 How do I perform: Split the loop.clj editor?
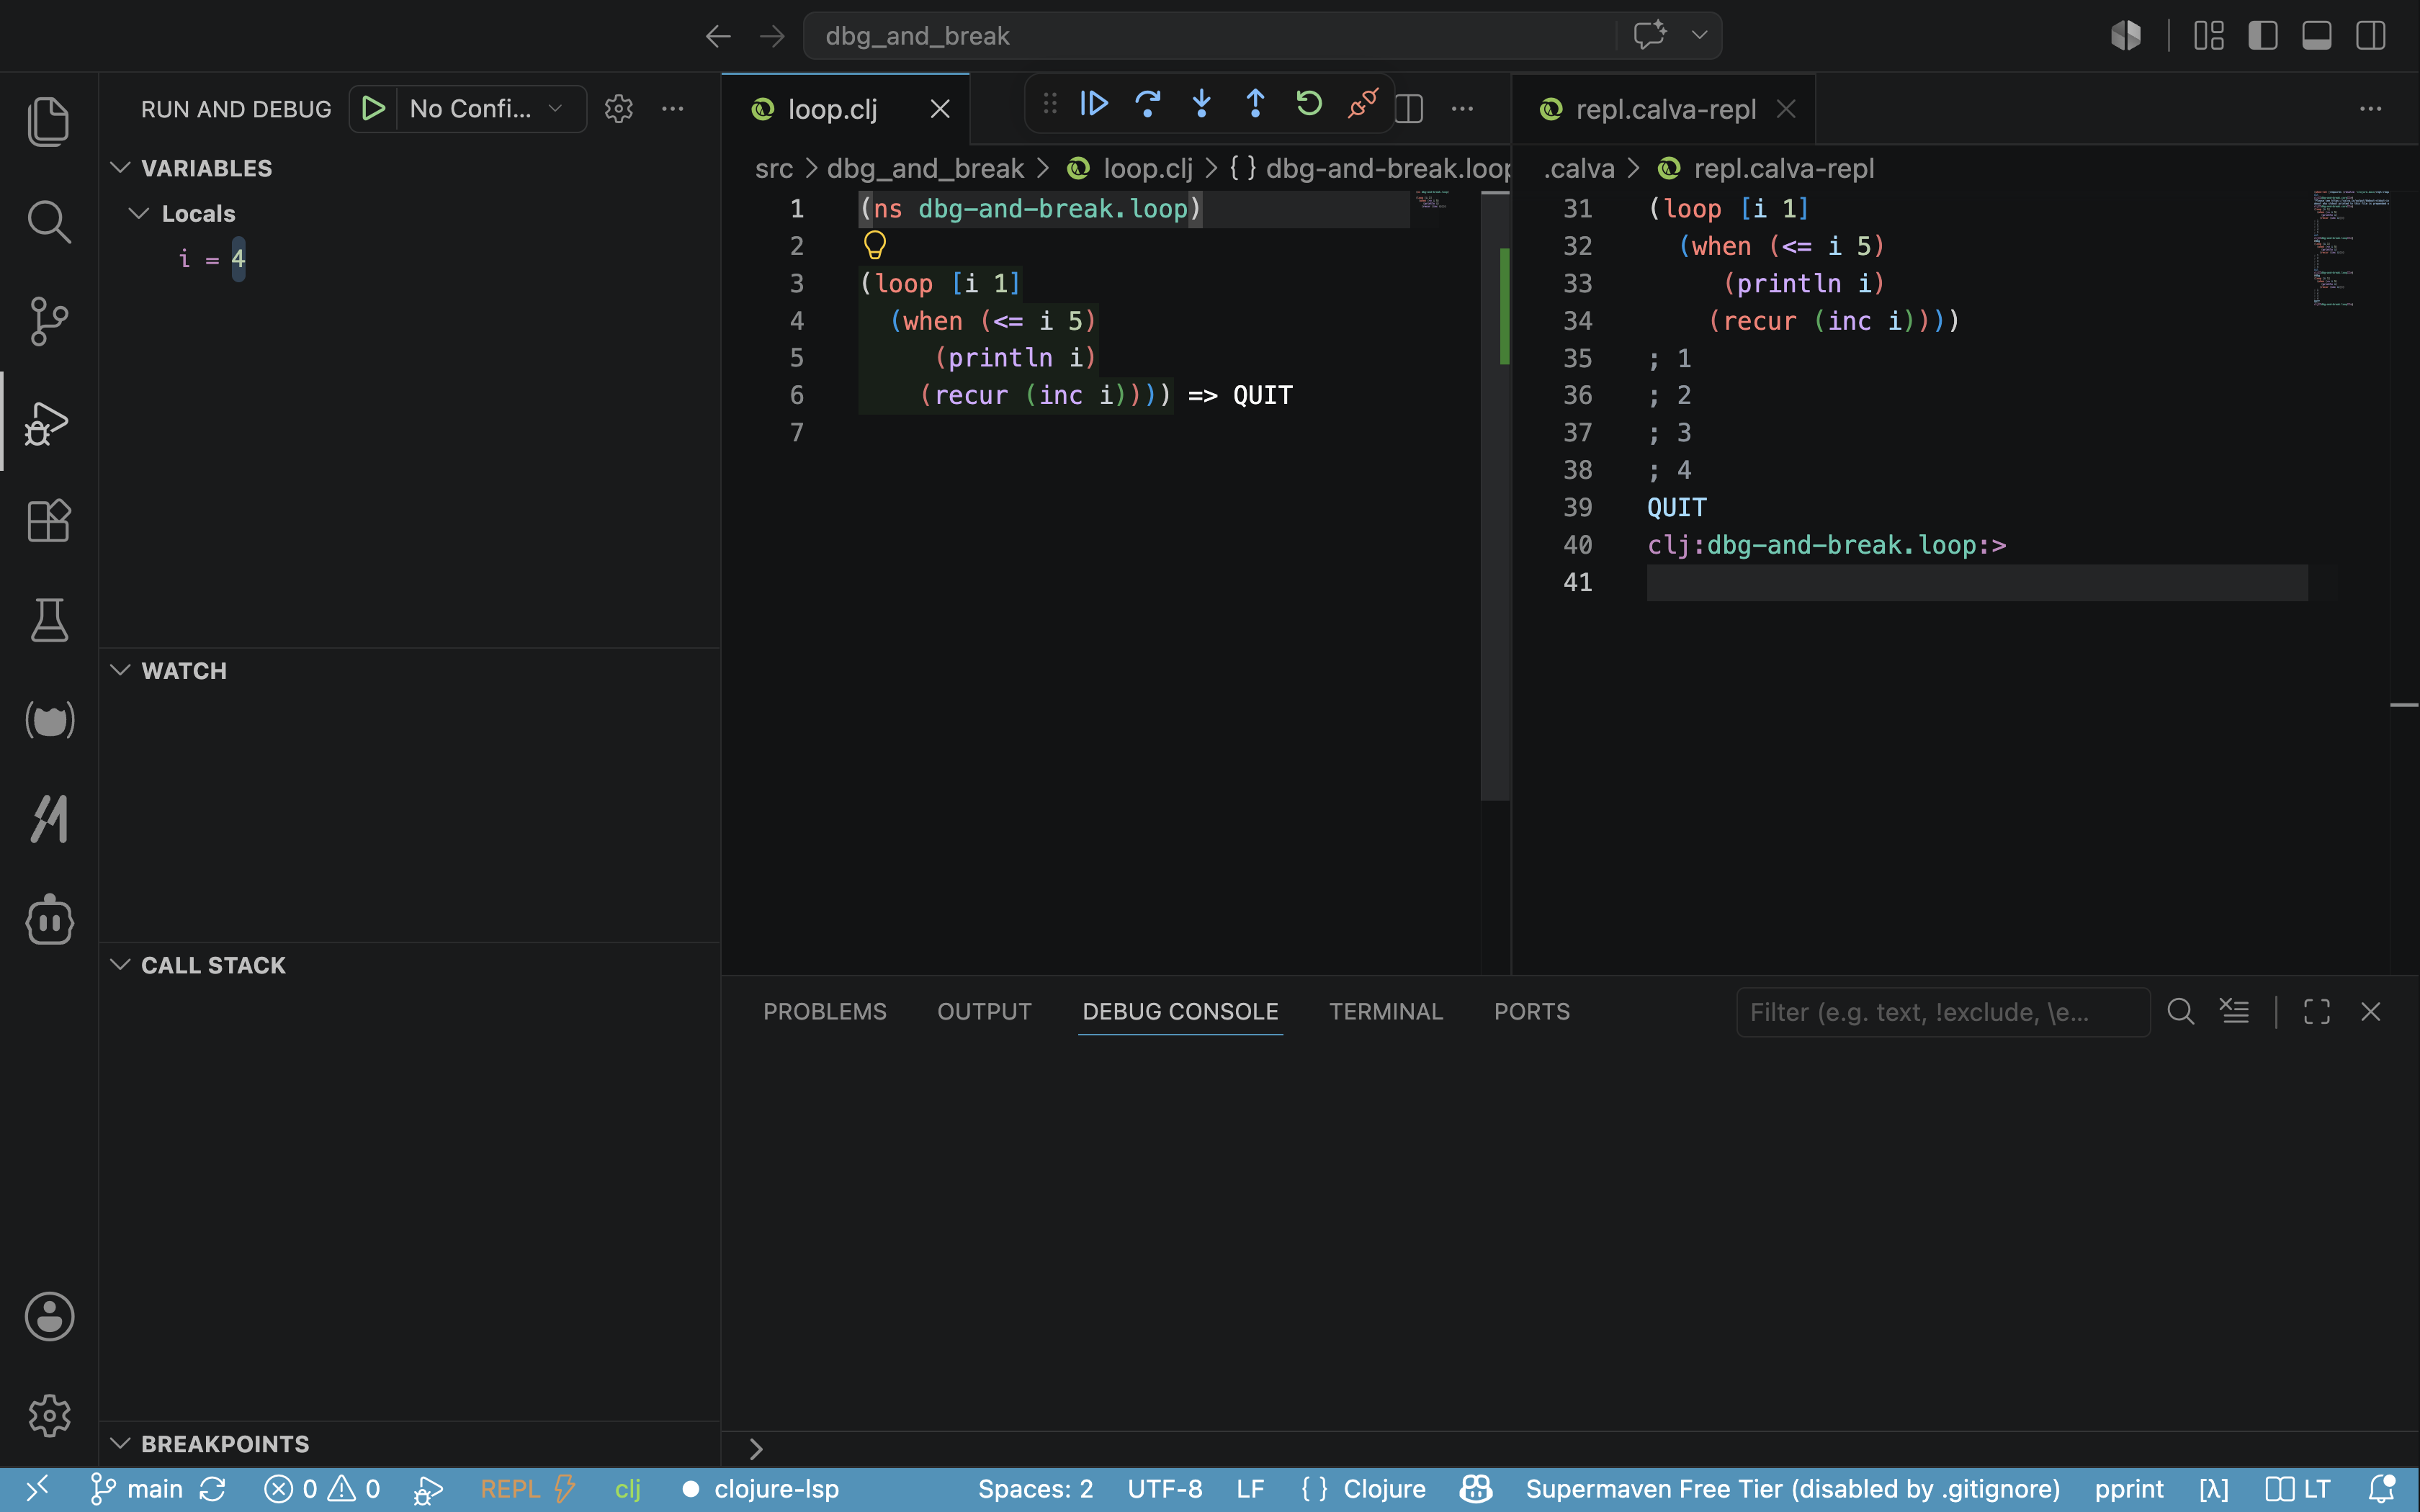(1409, 108)
